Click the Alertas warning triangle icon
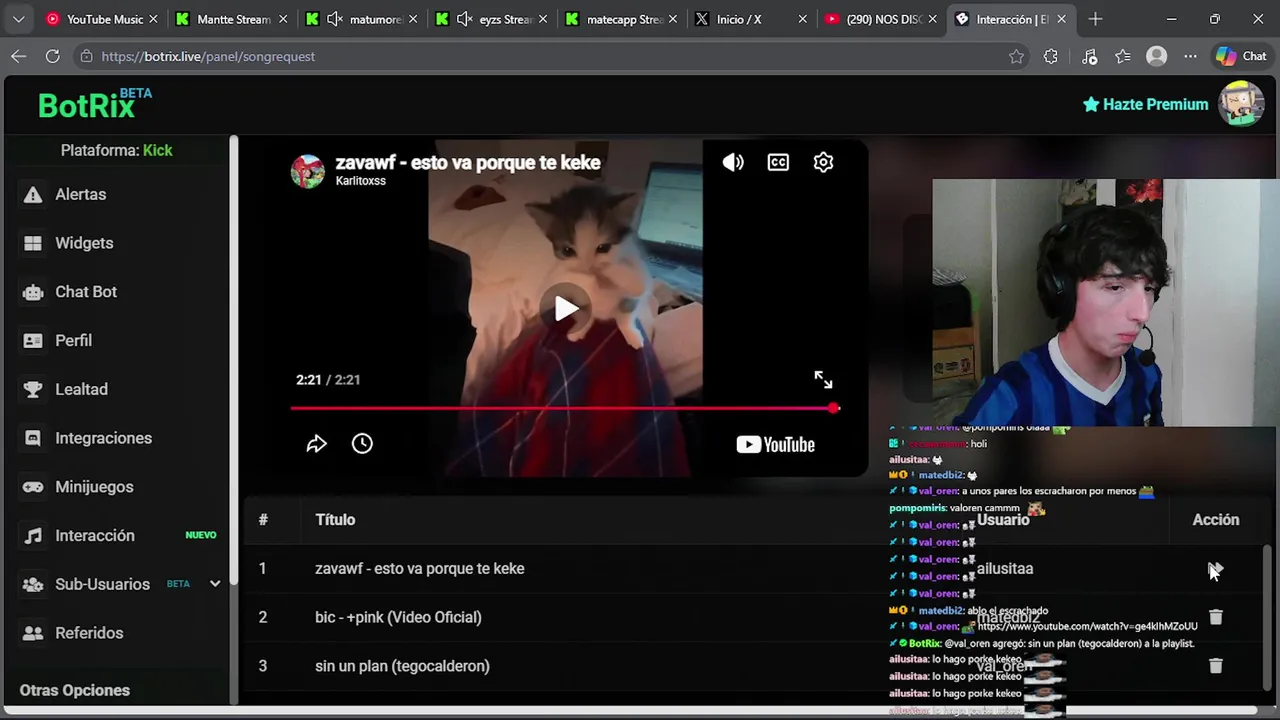 click(x=33, y=194)
